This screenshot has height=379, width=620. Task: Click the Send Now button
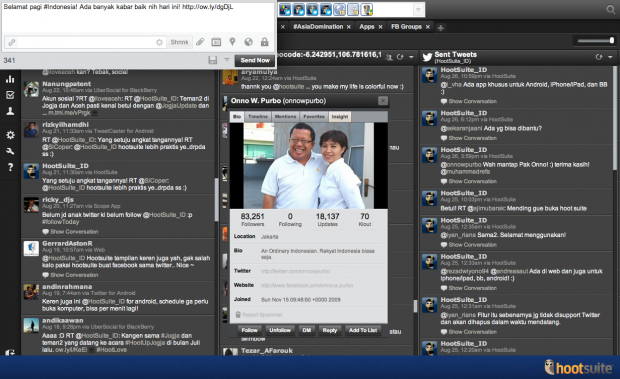[255, 60]
